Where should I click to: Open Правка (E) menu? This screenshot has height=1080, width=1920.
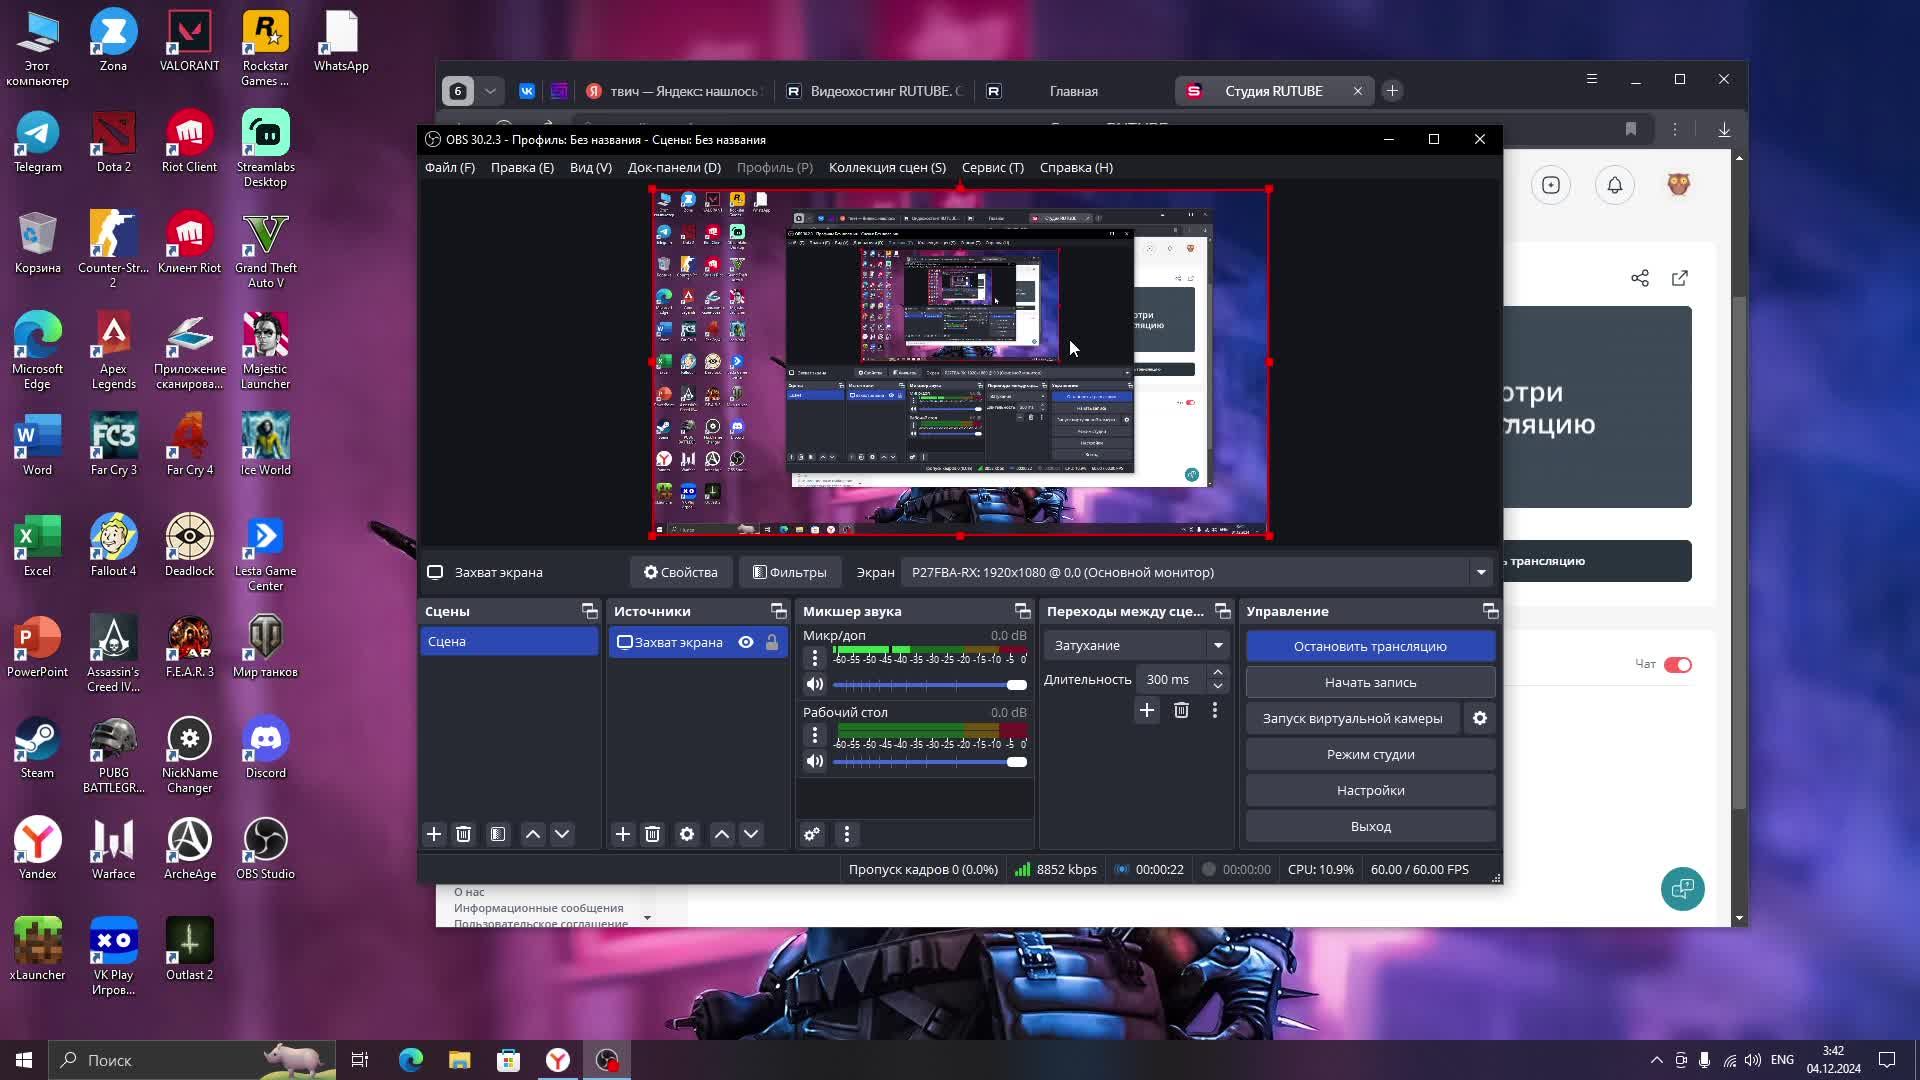click(522, 167)
